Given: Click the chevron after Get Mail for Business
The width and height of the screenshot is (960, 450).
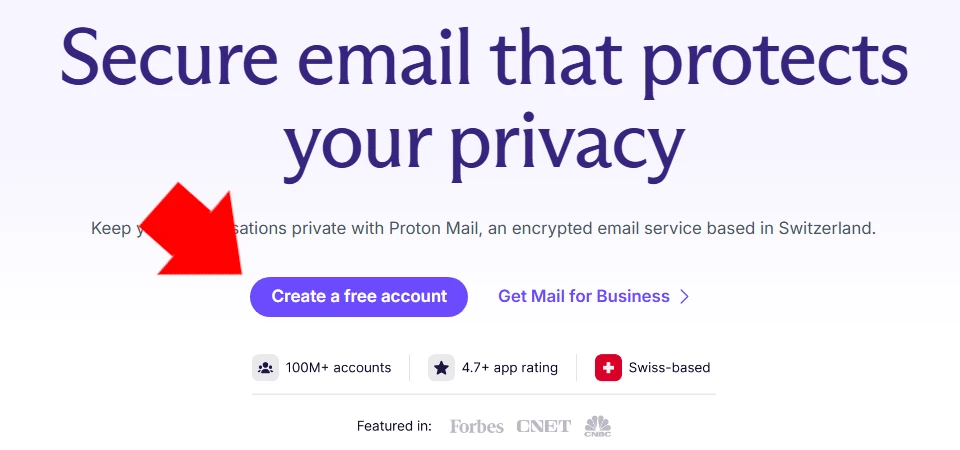Looking at the screenshot, I should 684,297.
